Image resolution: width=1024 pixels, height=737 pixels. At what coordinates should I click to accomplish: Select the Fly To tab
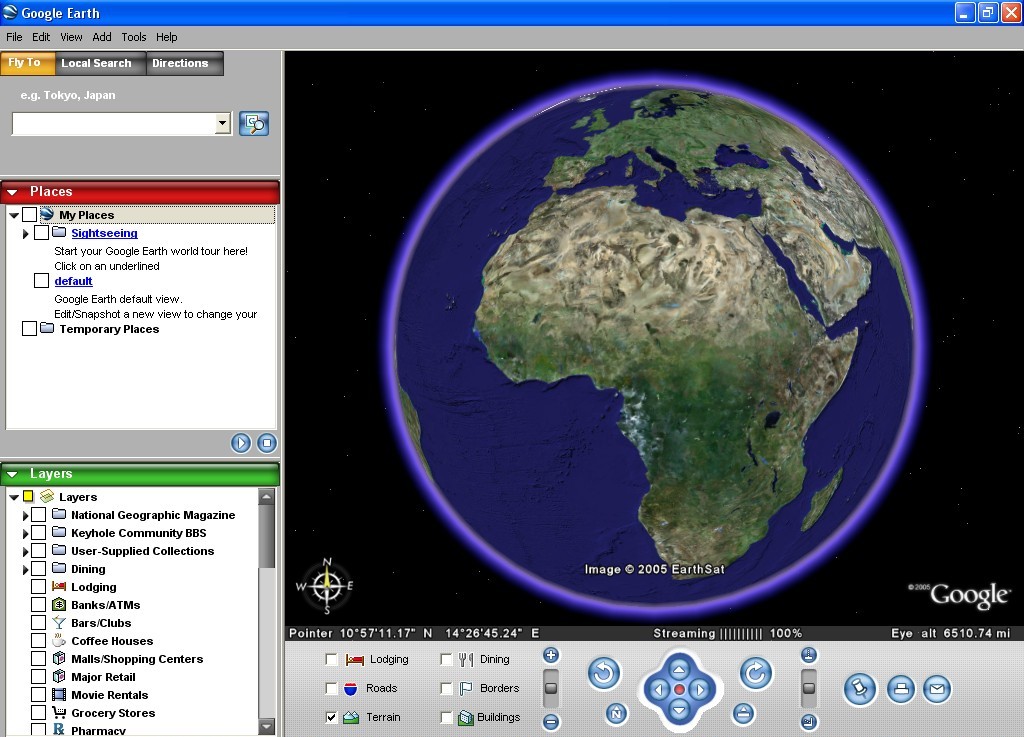coord(25,63)
